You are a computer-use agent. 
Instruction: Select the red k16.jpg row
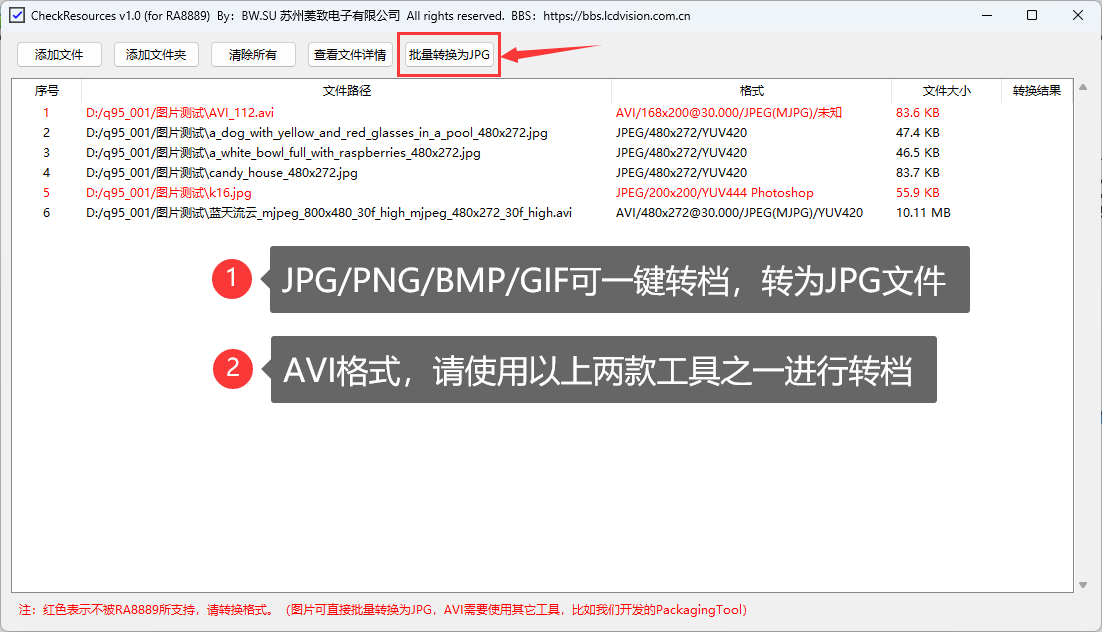tap(169, 193)
